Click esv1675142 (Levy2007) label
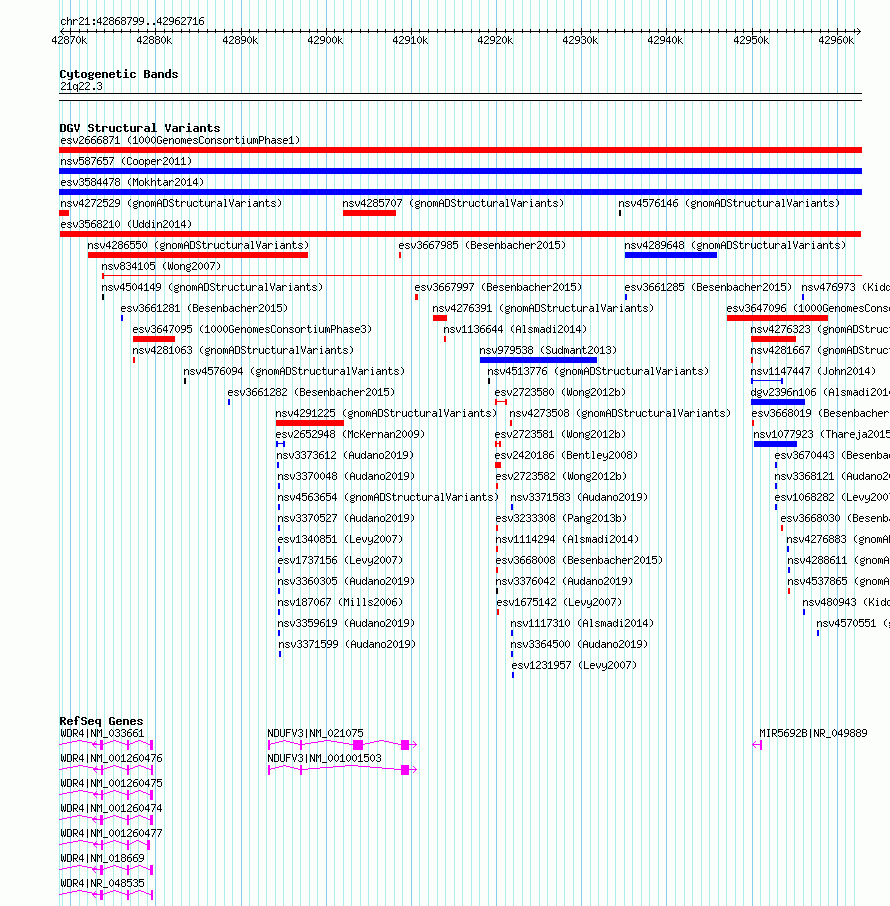This screenshot has width=890, height=906. tap(559, 602)
